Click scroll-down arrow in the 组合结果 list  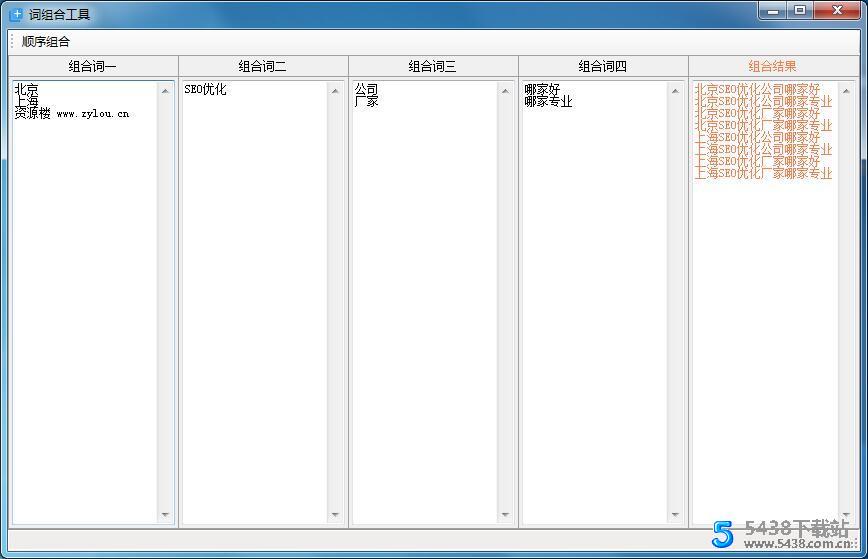(x=845, y=515)
